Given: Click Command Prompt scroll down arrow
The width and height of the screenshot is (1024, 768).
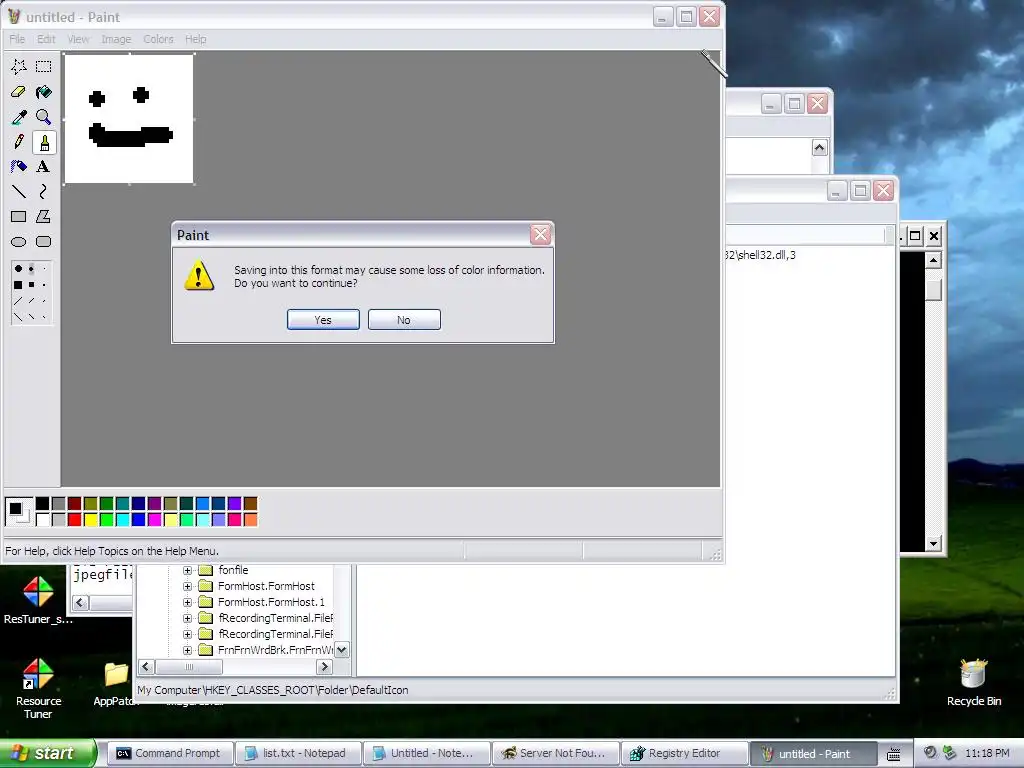Looking at the screenshot, I should click(934, 543).
